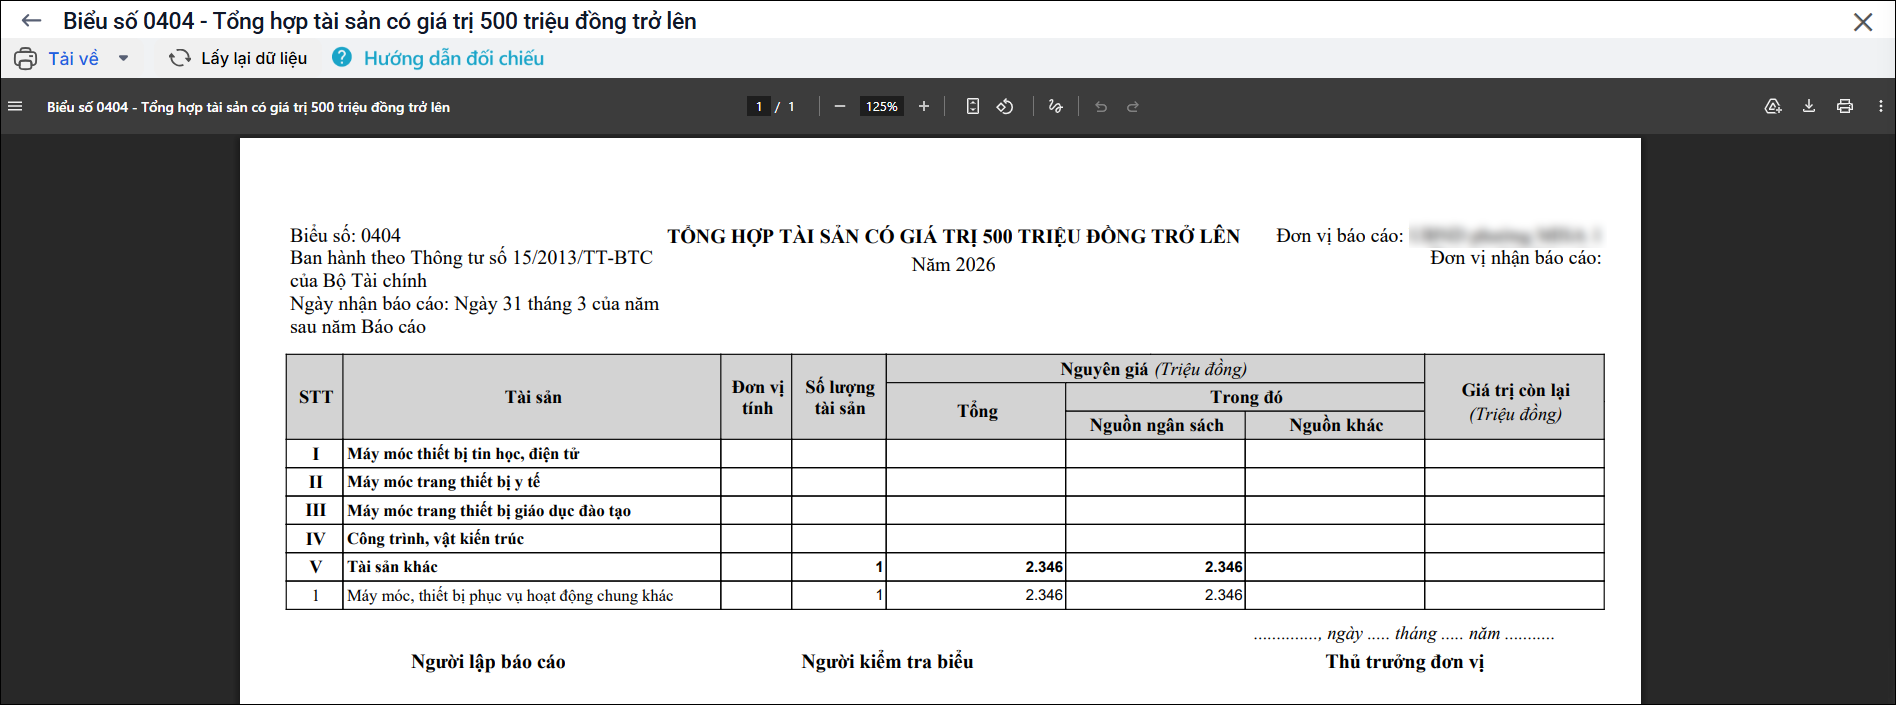Viewport: 1896px width, 705px height.
Task: Click the report title TỔNG HỢP TÀI SẢN
Action: pos(954,237)
